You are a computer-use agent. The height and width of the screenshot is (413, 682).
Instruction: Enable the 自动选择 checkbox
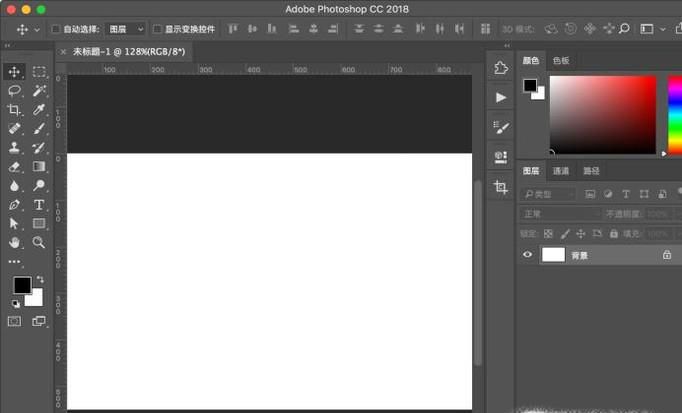click(x=56, y=29)
